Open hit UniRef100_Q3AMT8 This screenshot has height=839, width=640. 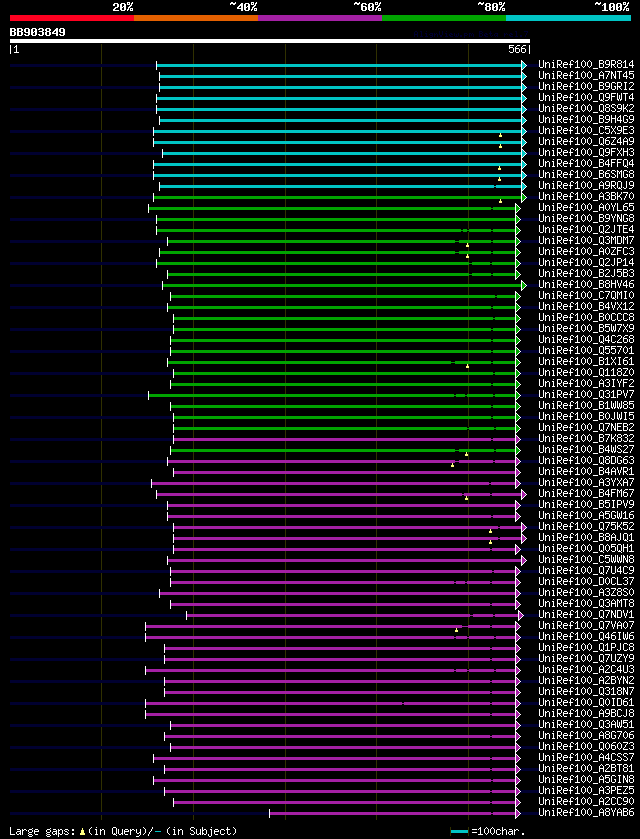pos(586,602)
